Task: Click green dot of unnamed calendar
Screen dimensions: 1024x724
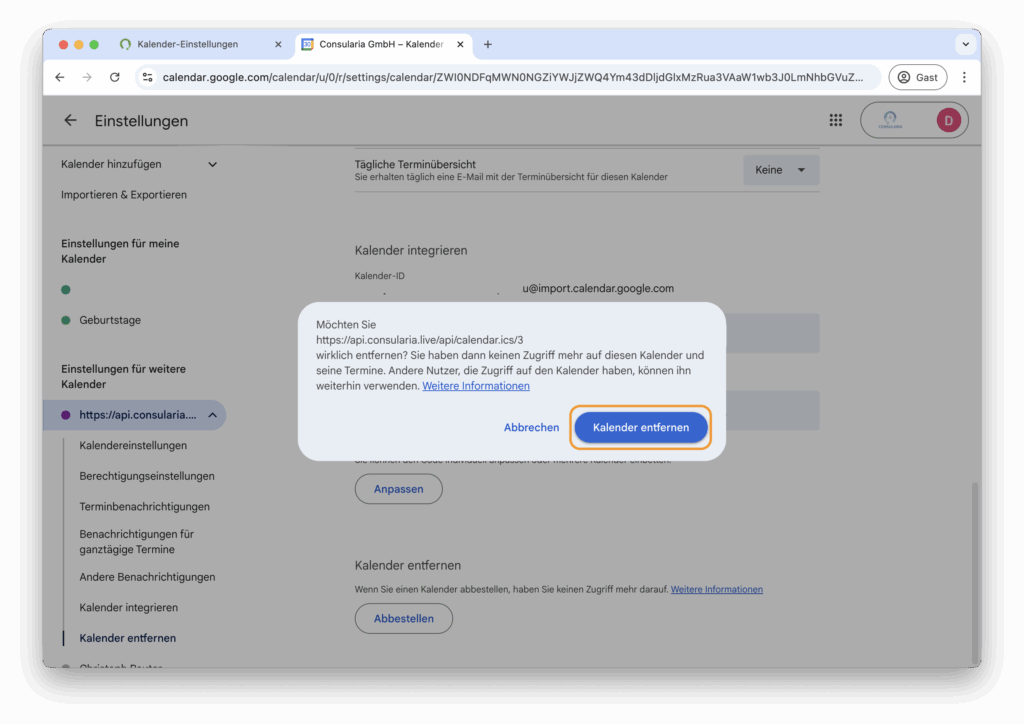Action: tap(66, 290)
